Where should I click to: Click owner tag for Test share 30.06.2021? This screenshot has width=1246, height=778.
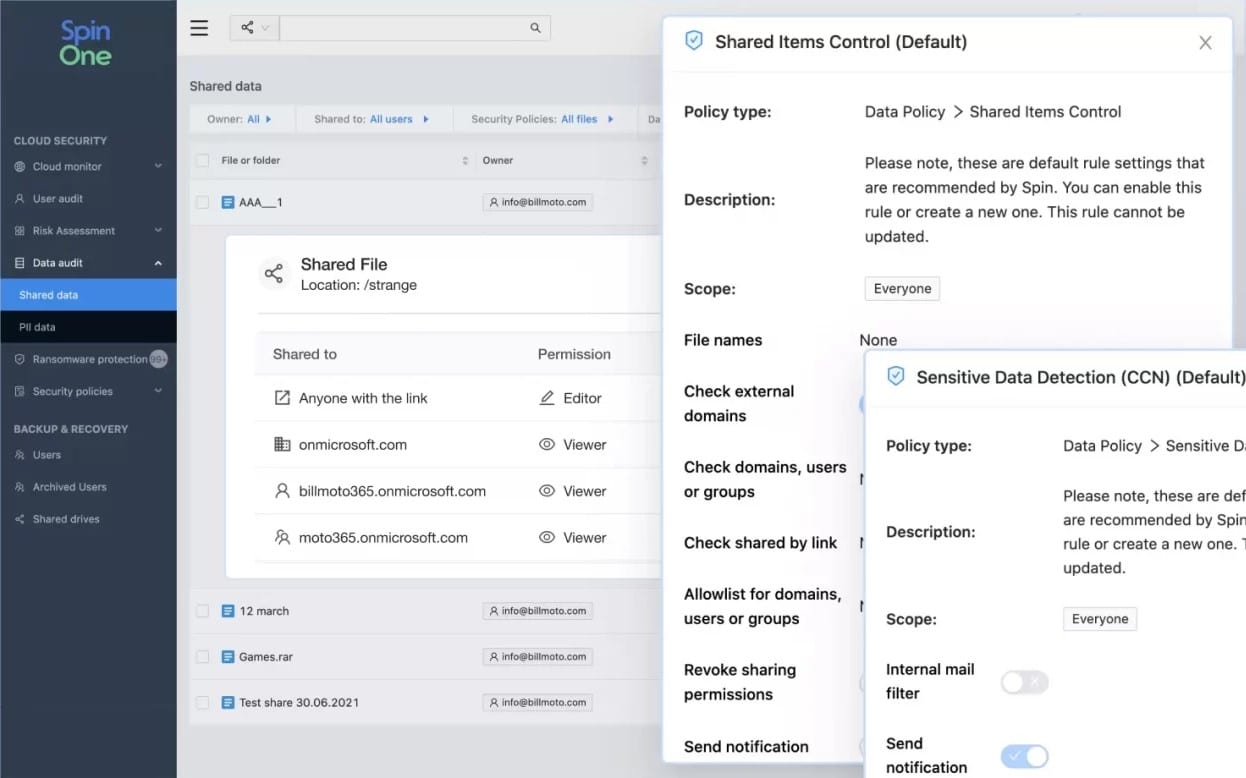[x=537, y=703]
